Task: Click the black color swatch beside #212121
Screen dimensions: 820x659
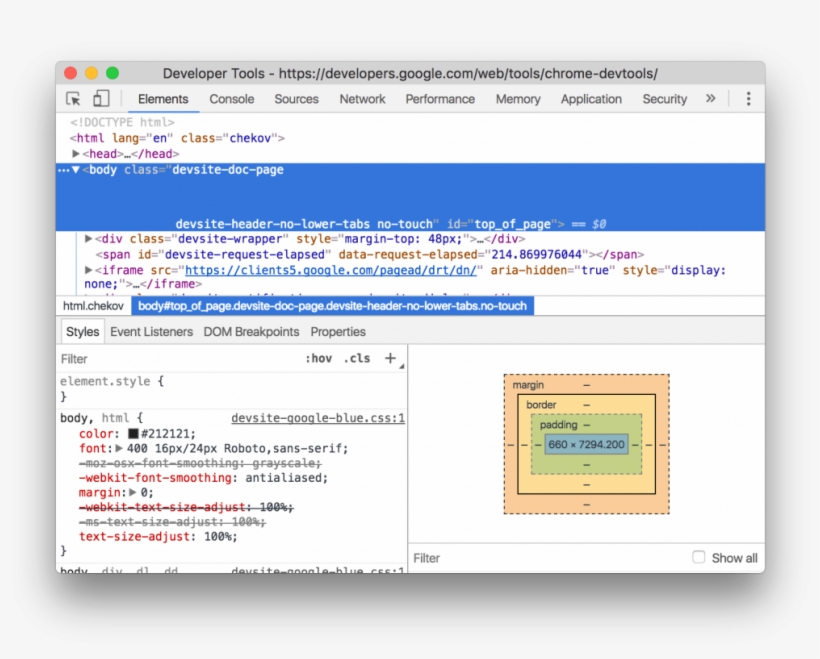Action: (x=133, y=434)
